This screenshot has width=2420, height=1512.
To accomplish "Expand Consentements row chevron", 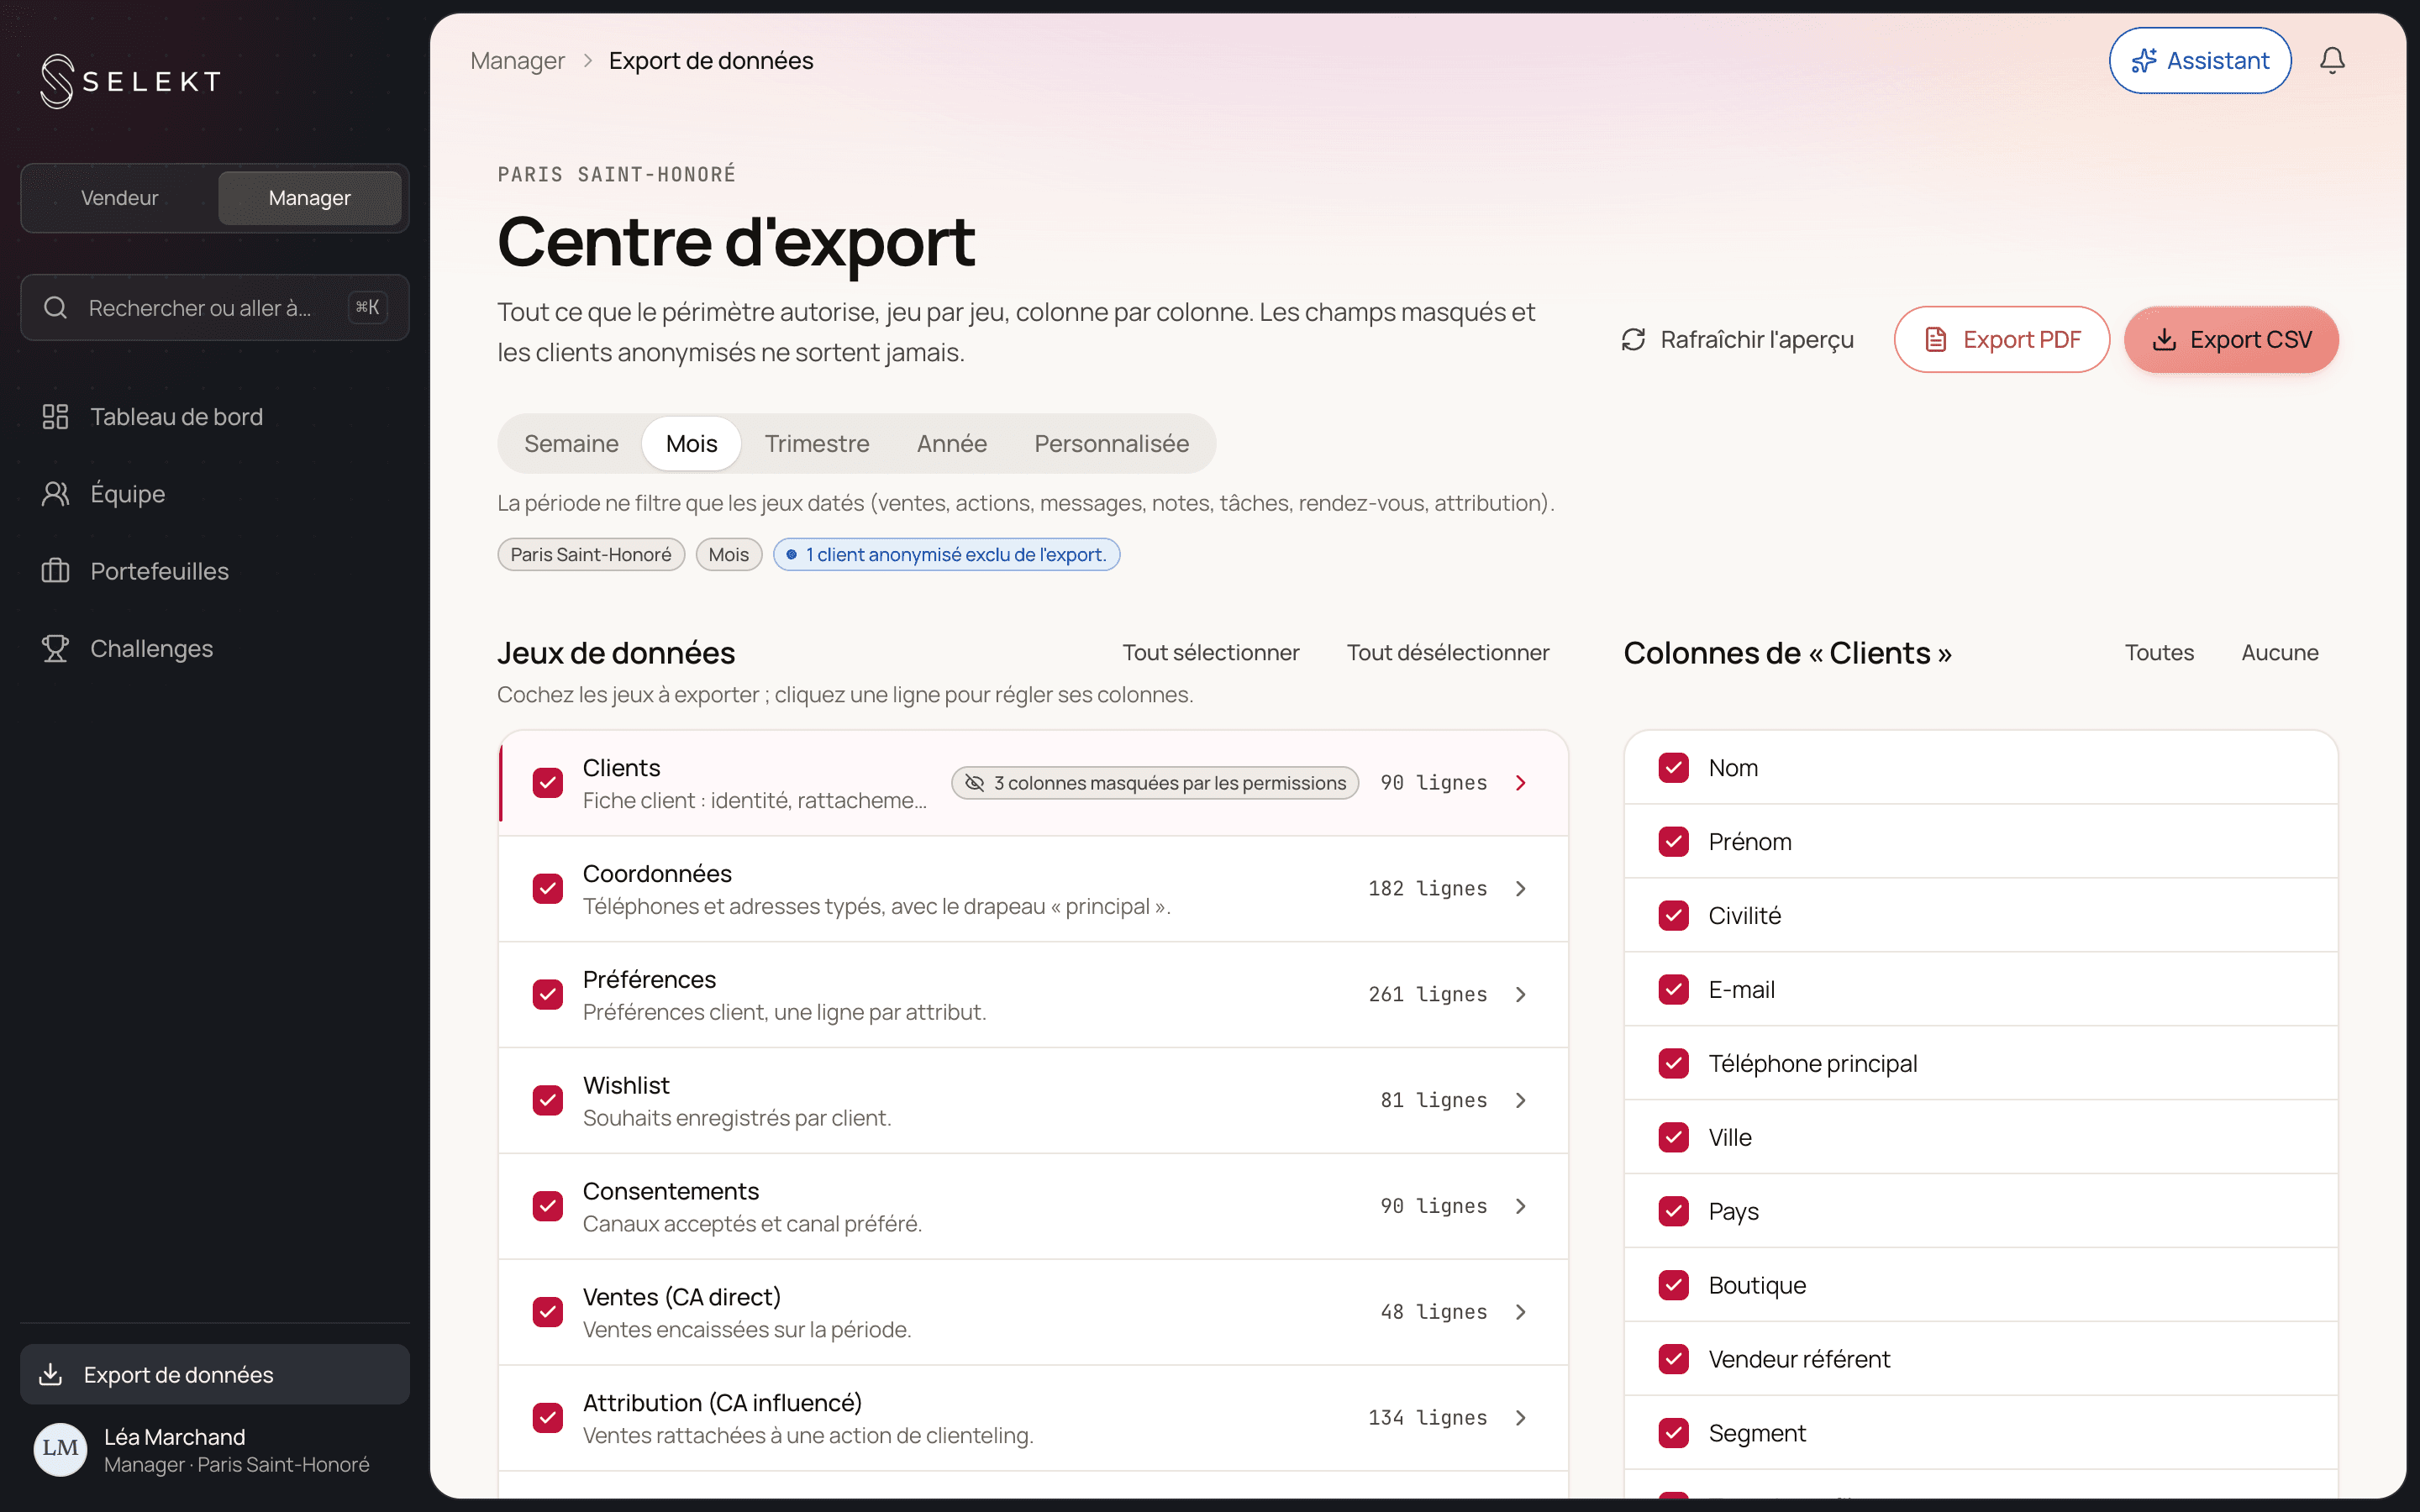I will [x=1520, y=1206].
